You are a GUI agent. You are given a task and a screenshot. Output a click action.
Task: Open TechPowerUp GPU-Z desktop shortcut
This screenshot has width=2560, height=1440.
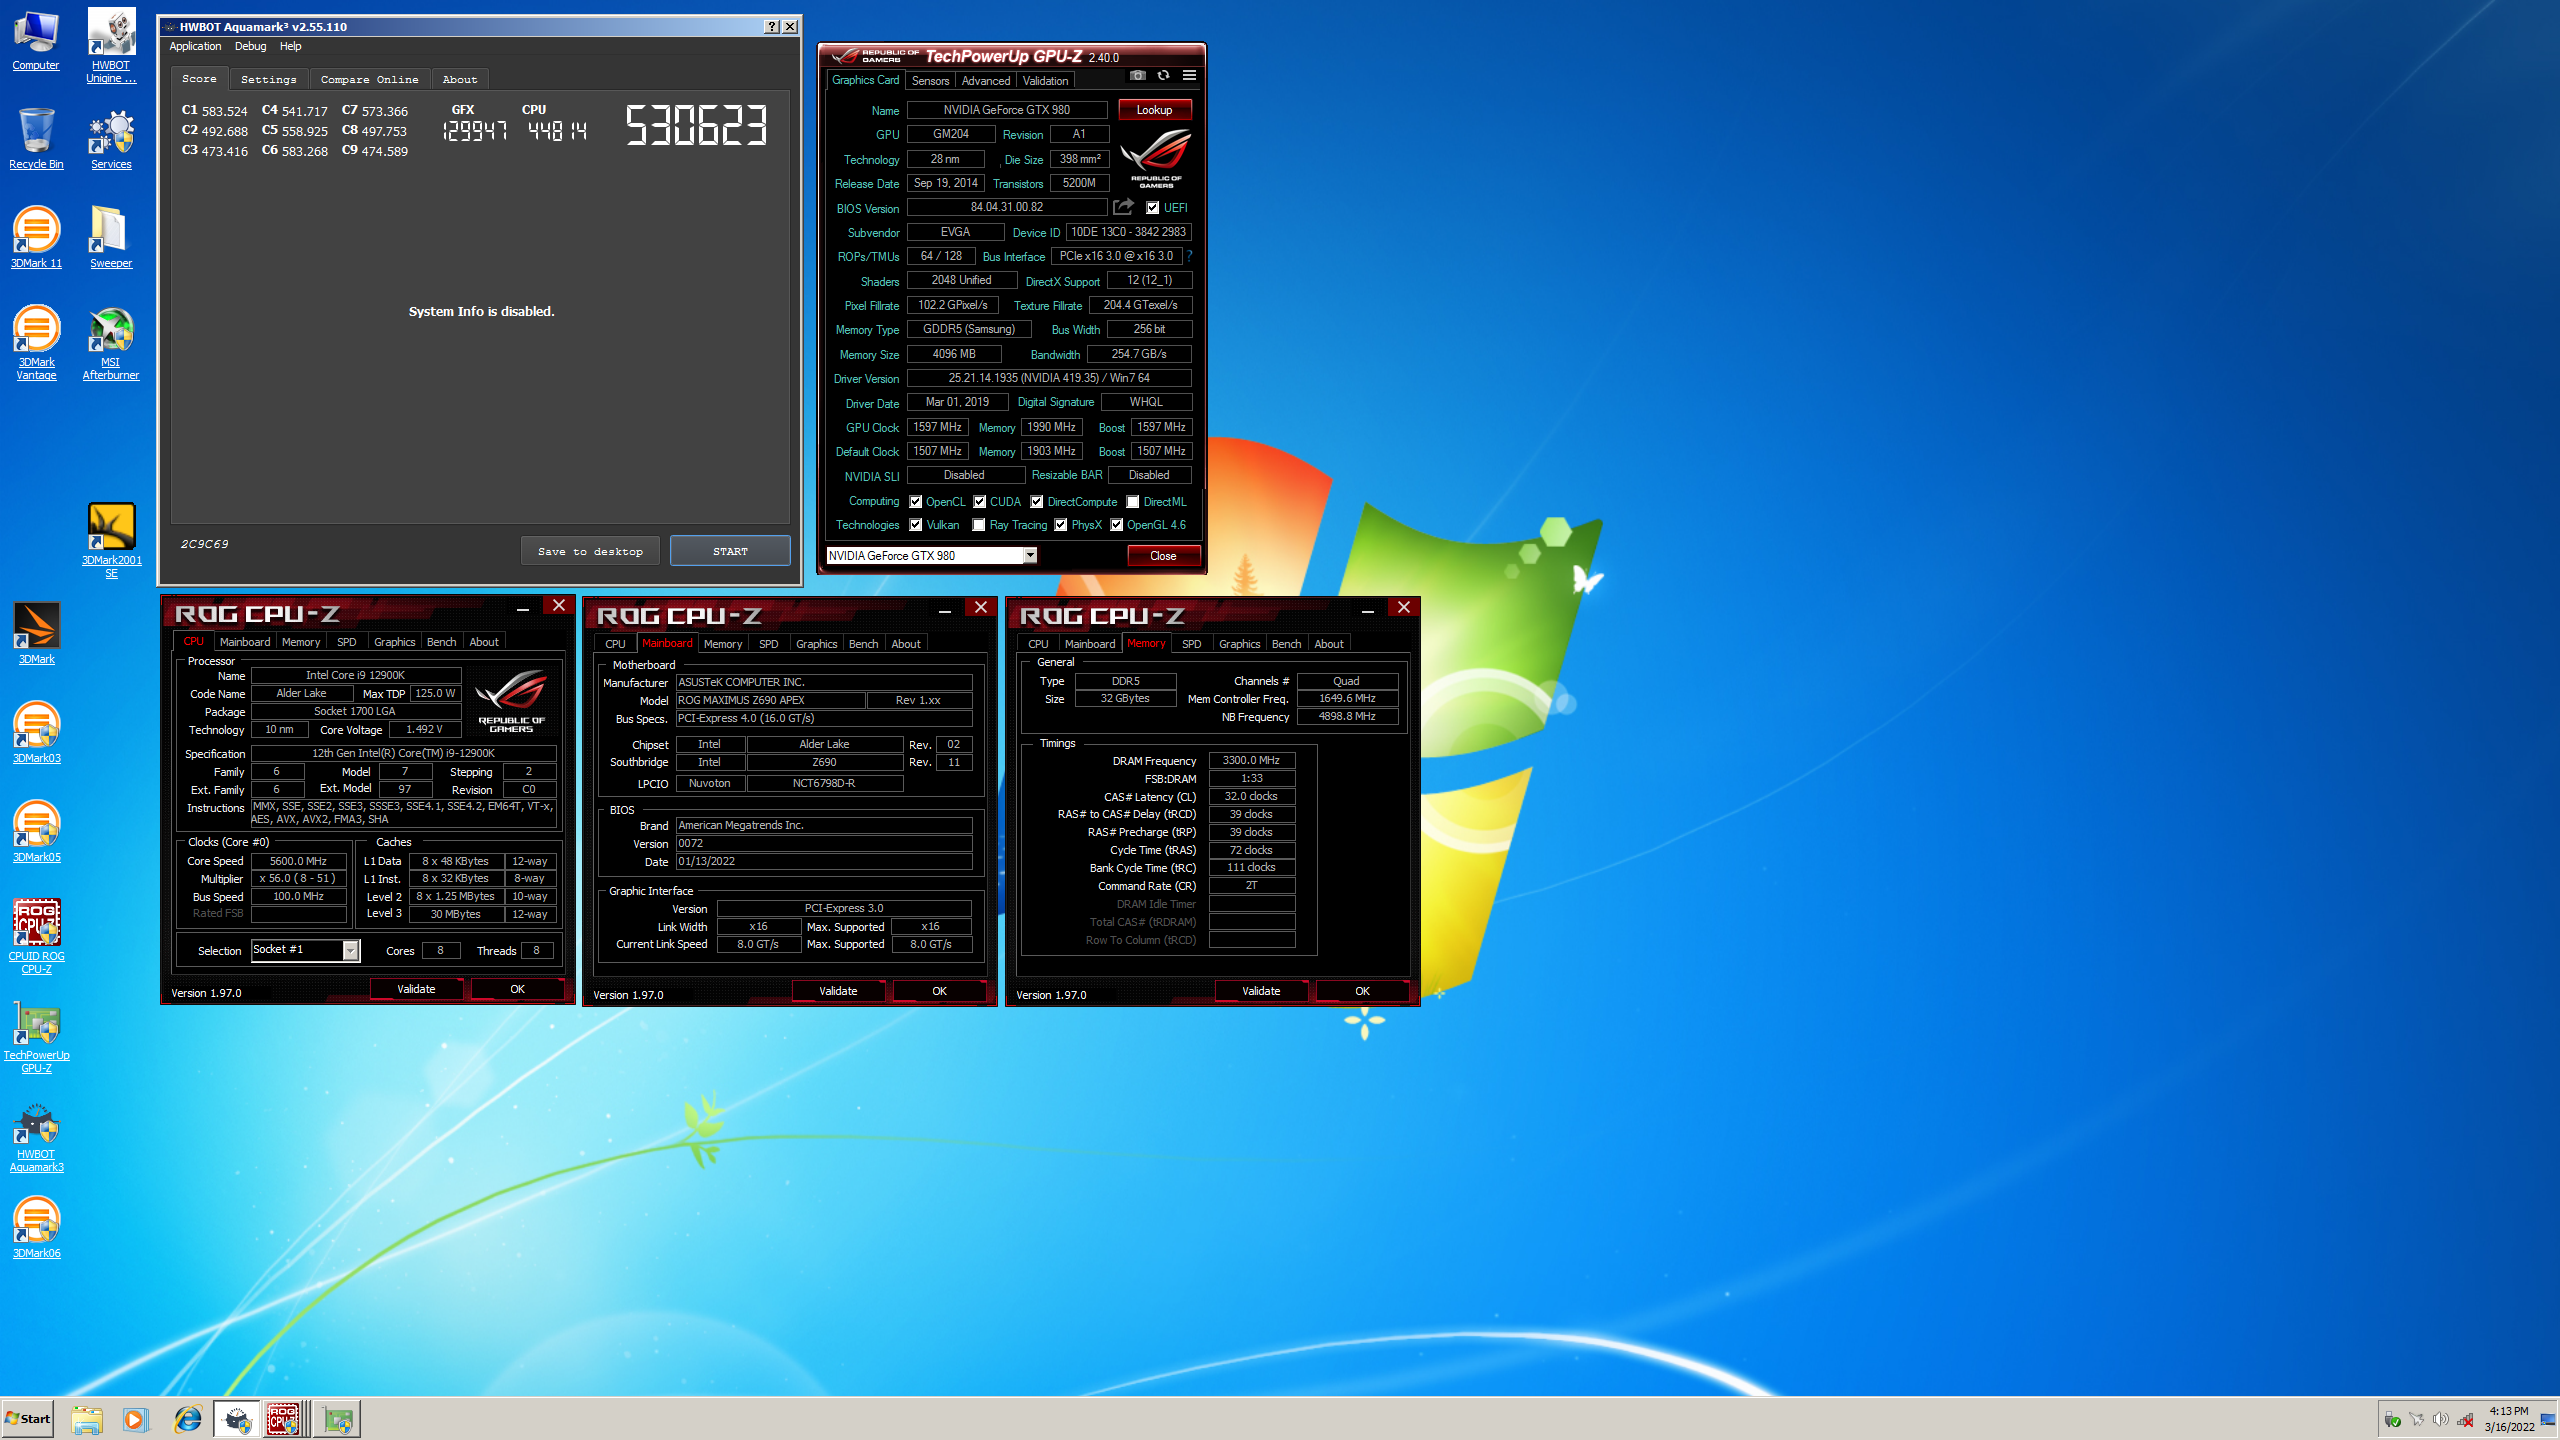pyautogui.click(x=36, y=1035)
